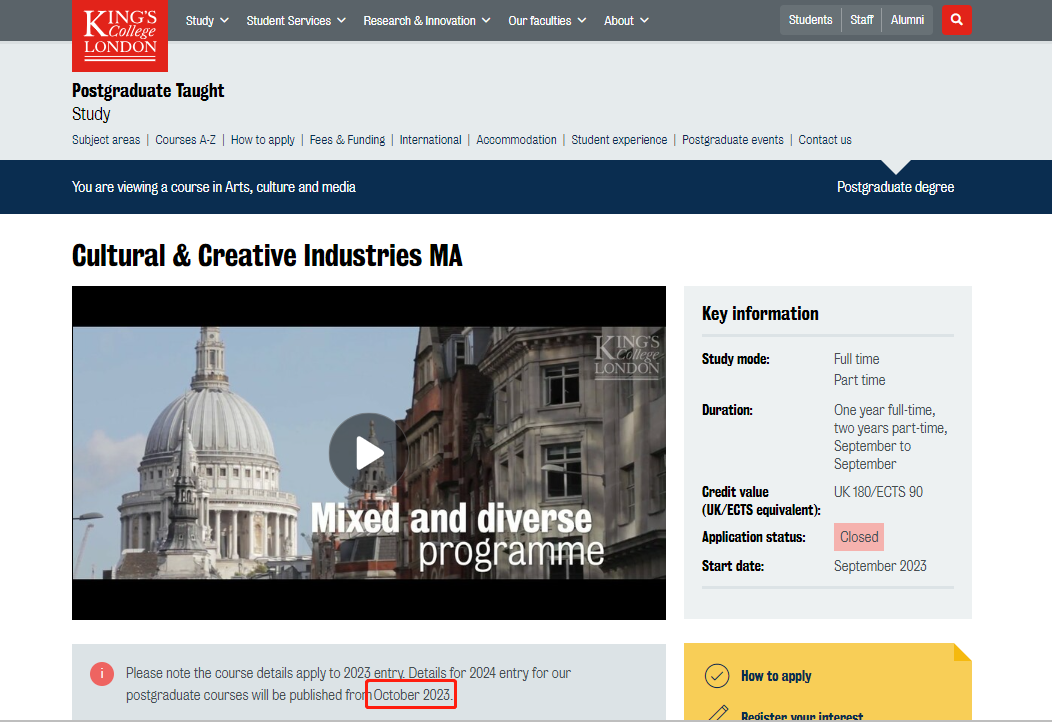Click the red info icon in notice
The image size is (1052, 722).
(102, 674)
